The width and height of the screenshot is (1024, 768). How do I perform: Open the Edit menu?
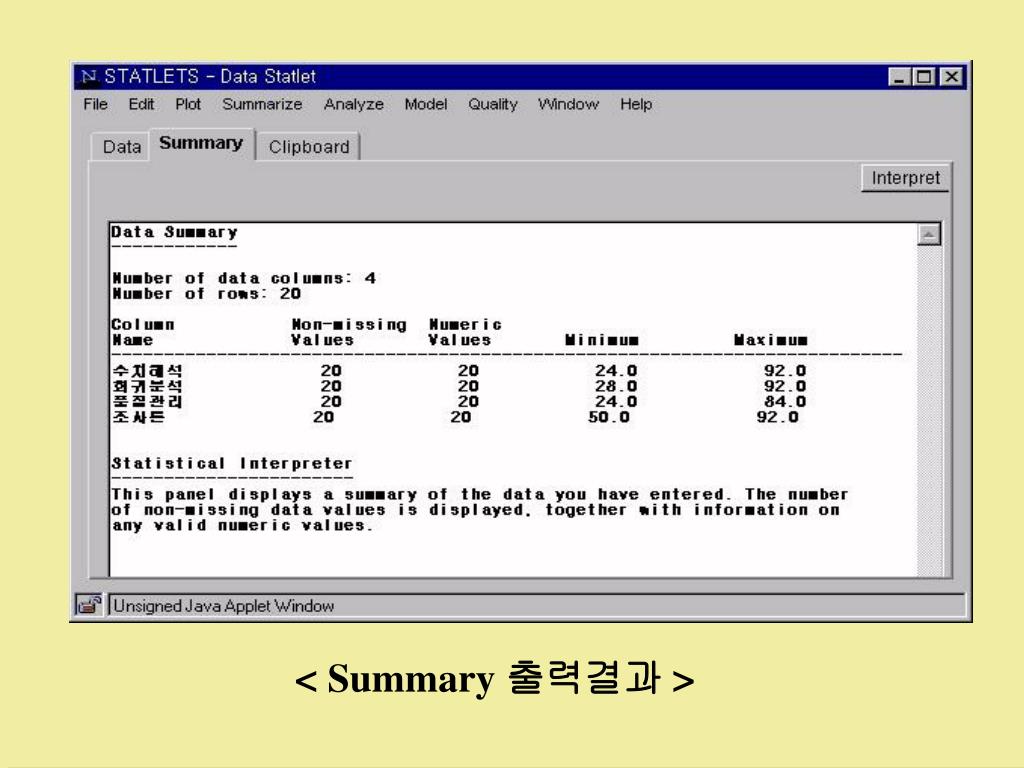(141, 104)
